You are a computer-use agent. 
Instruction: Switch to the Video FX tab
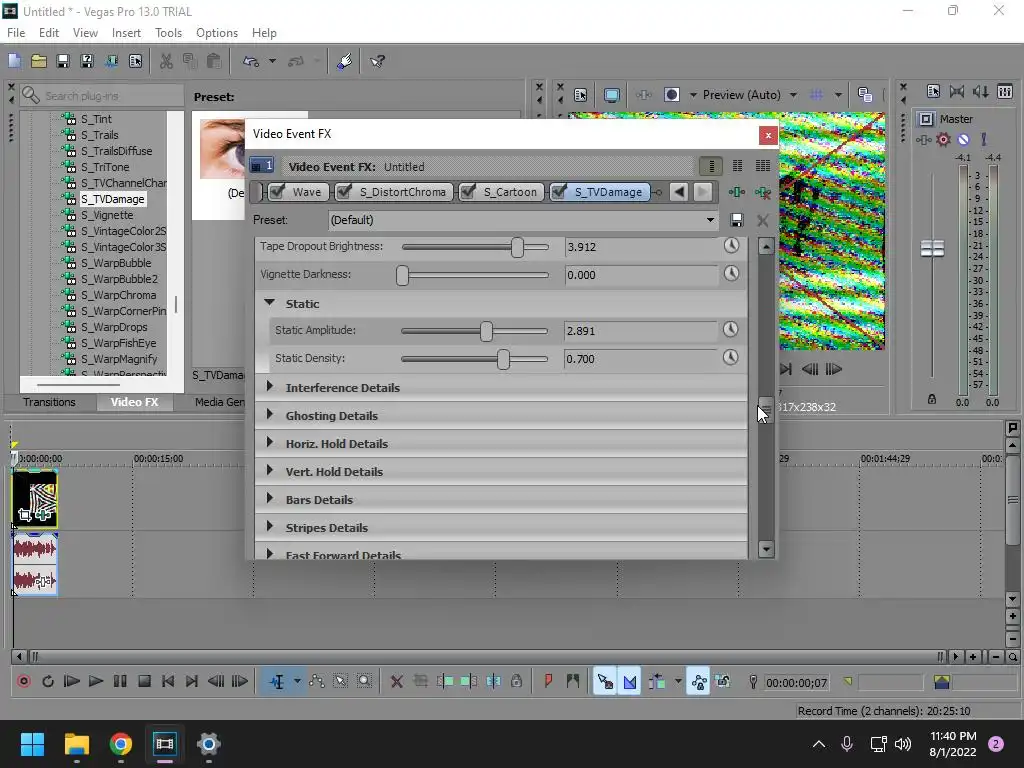pyautogui.click(x=135, y=402)
